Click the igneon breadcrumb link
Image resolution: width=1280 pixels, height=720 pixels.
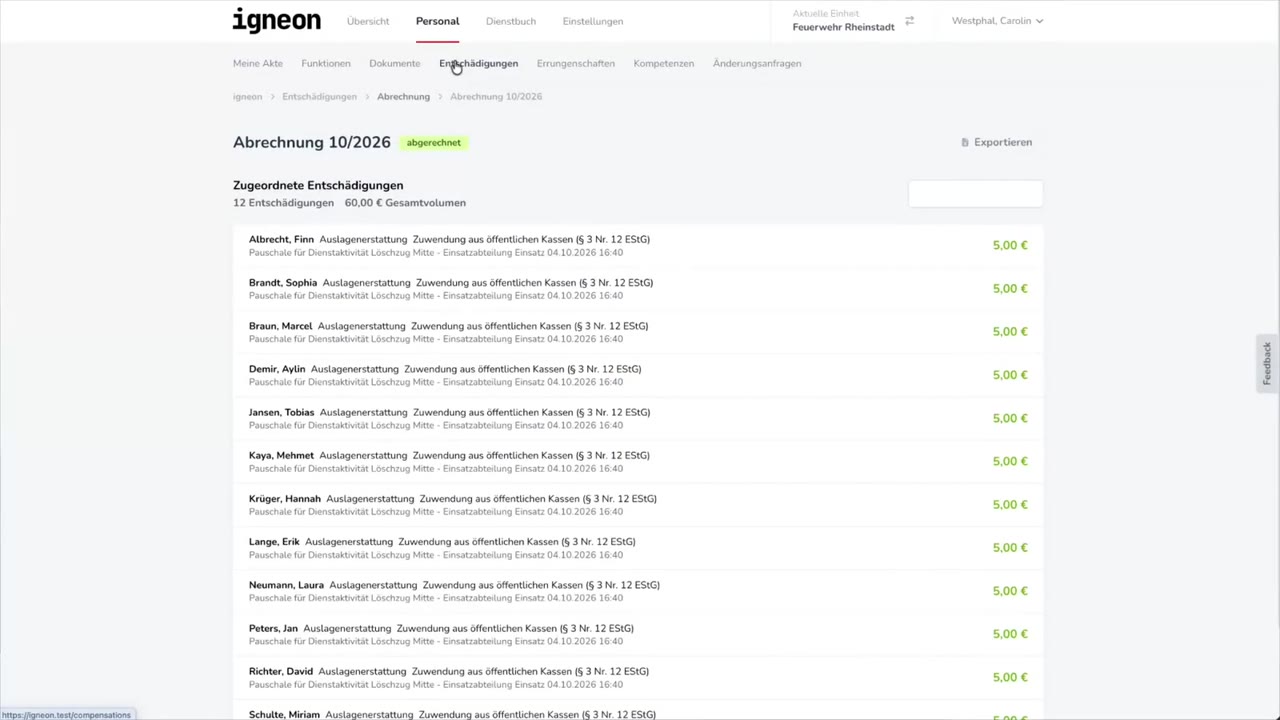(247, 96)
